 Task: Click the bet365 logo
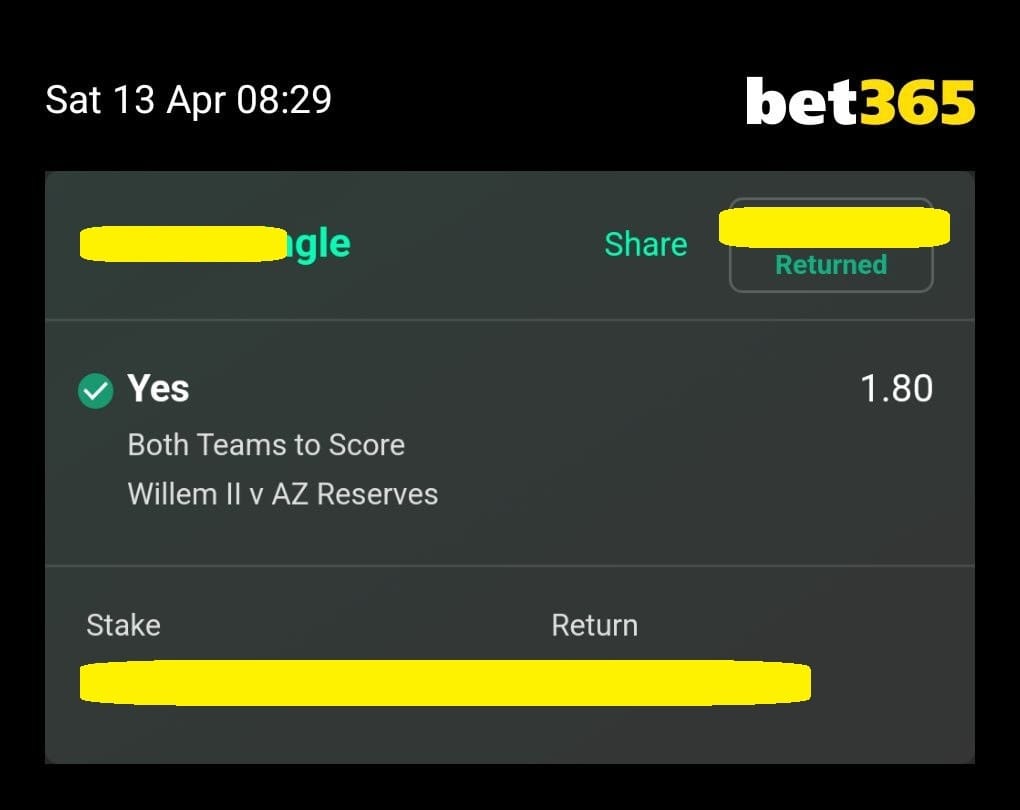860,101
